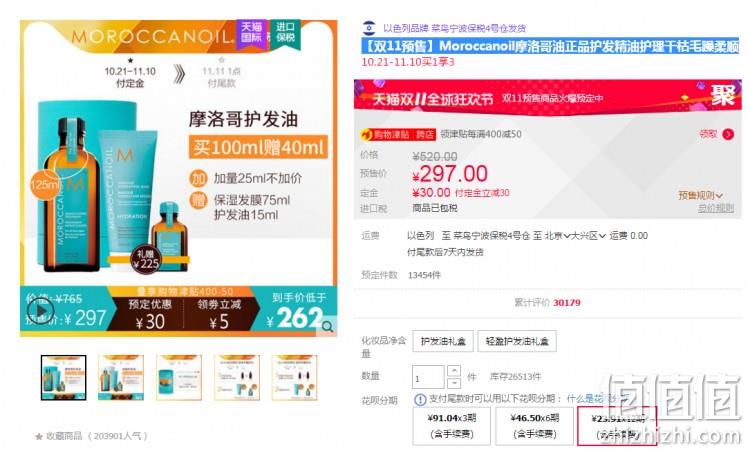
Task: Select the 轻盈护发油礼盒 option
Action: tap(517, 341)
